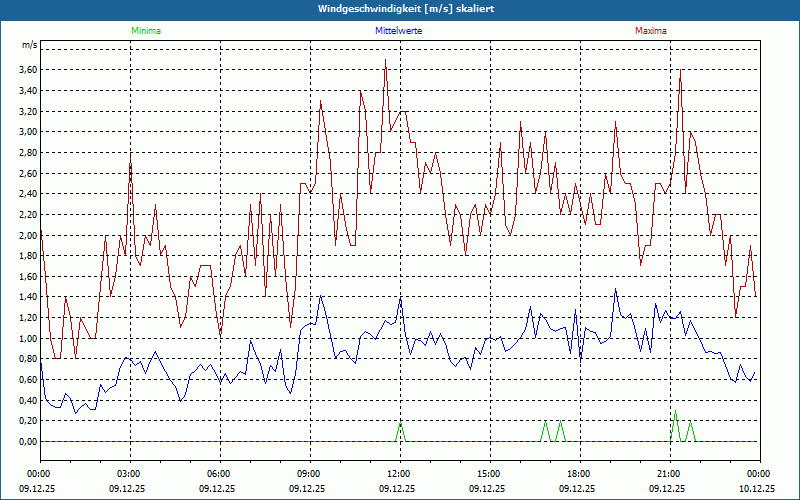
Task: Click the 18:00 time label on x-axis
Action: [x=580, y=474]
